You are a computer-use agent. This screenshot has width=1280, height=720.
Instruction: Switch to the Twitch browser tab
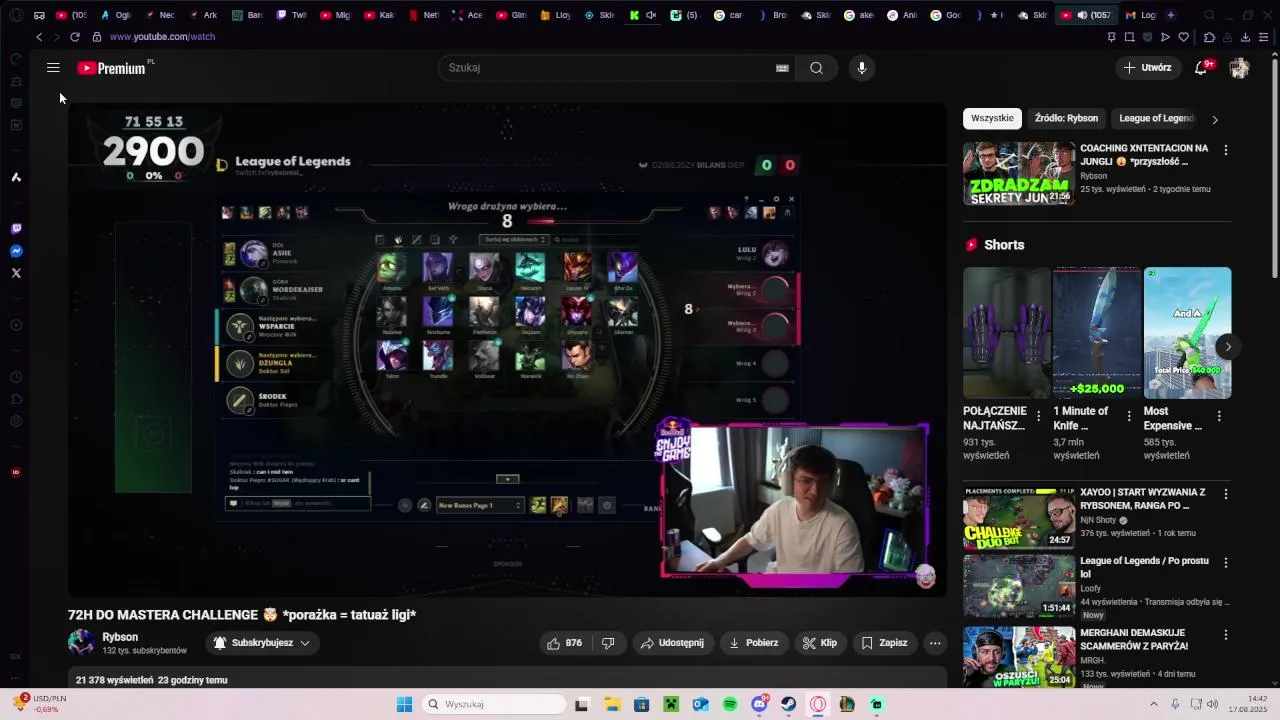293,15
